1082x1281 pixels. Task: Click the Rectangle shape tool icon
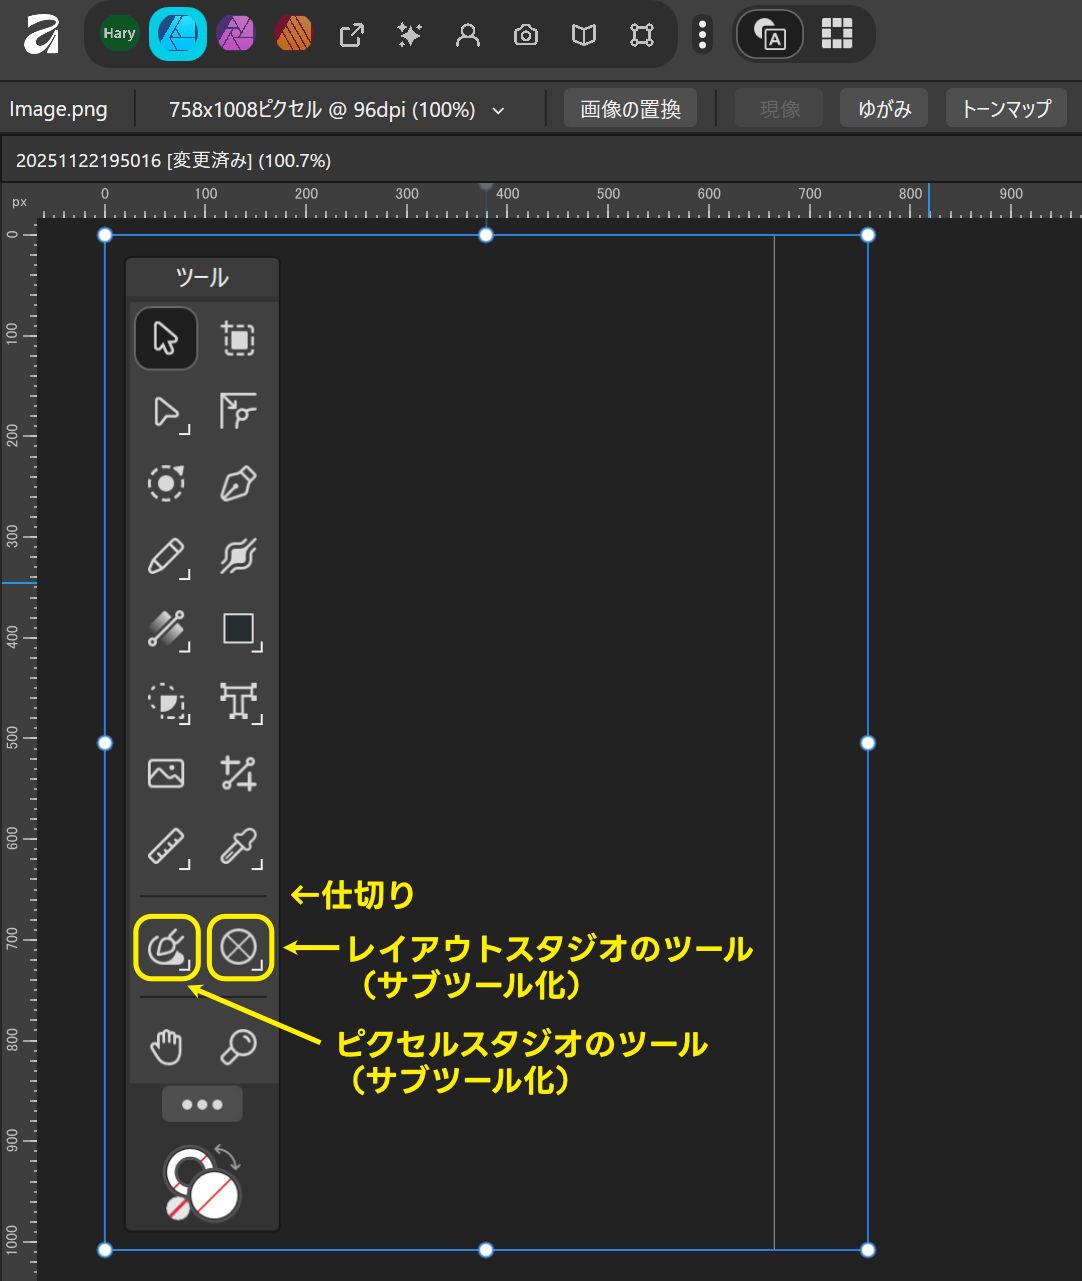click(x=240, y=630)
